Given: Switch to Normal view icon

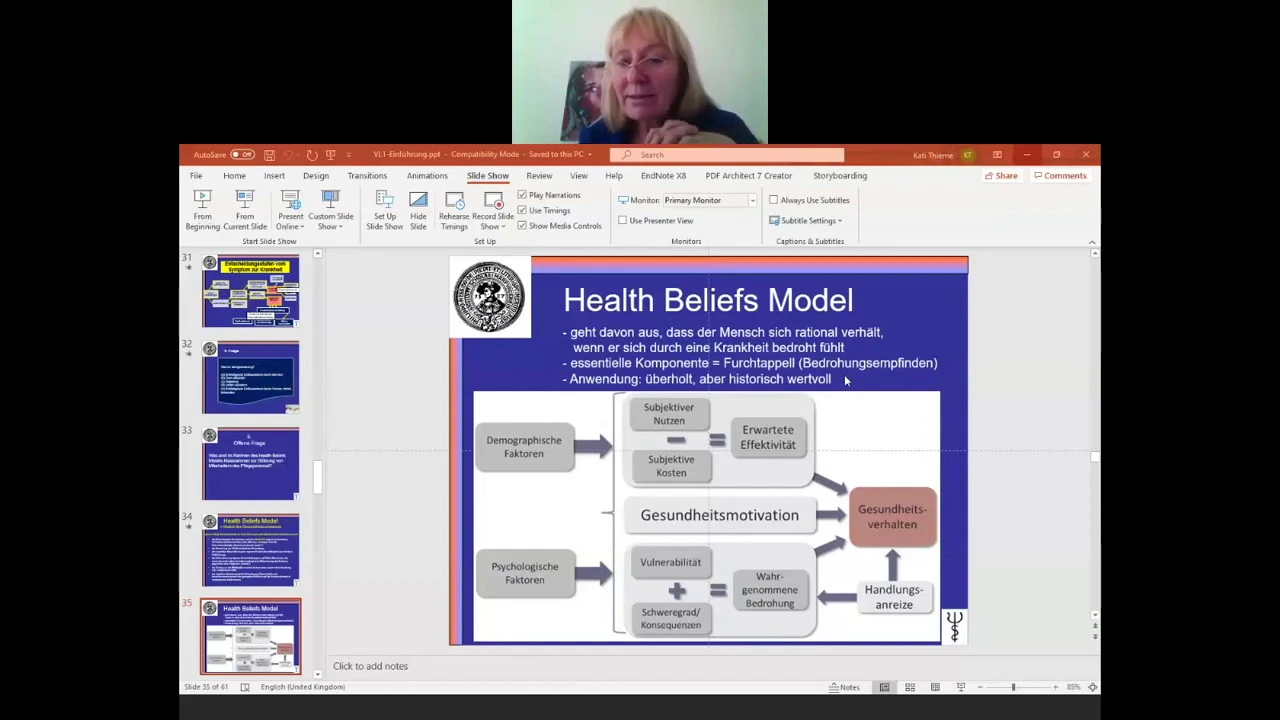Looking at the screenshot, I should [x=884, y=687].
